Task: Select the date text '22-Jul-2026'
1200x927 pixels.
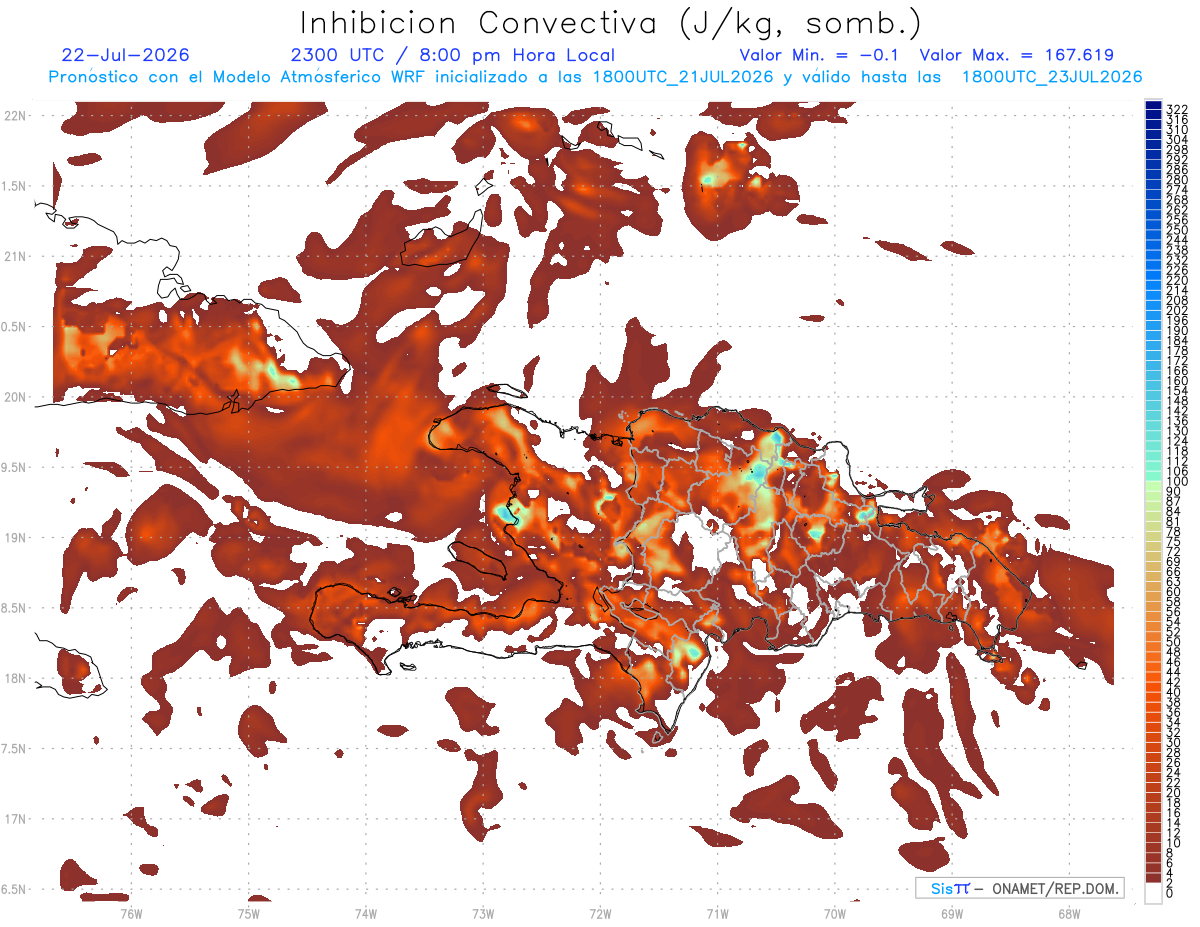Action: click(125, 55)
